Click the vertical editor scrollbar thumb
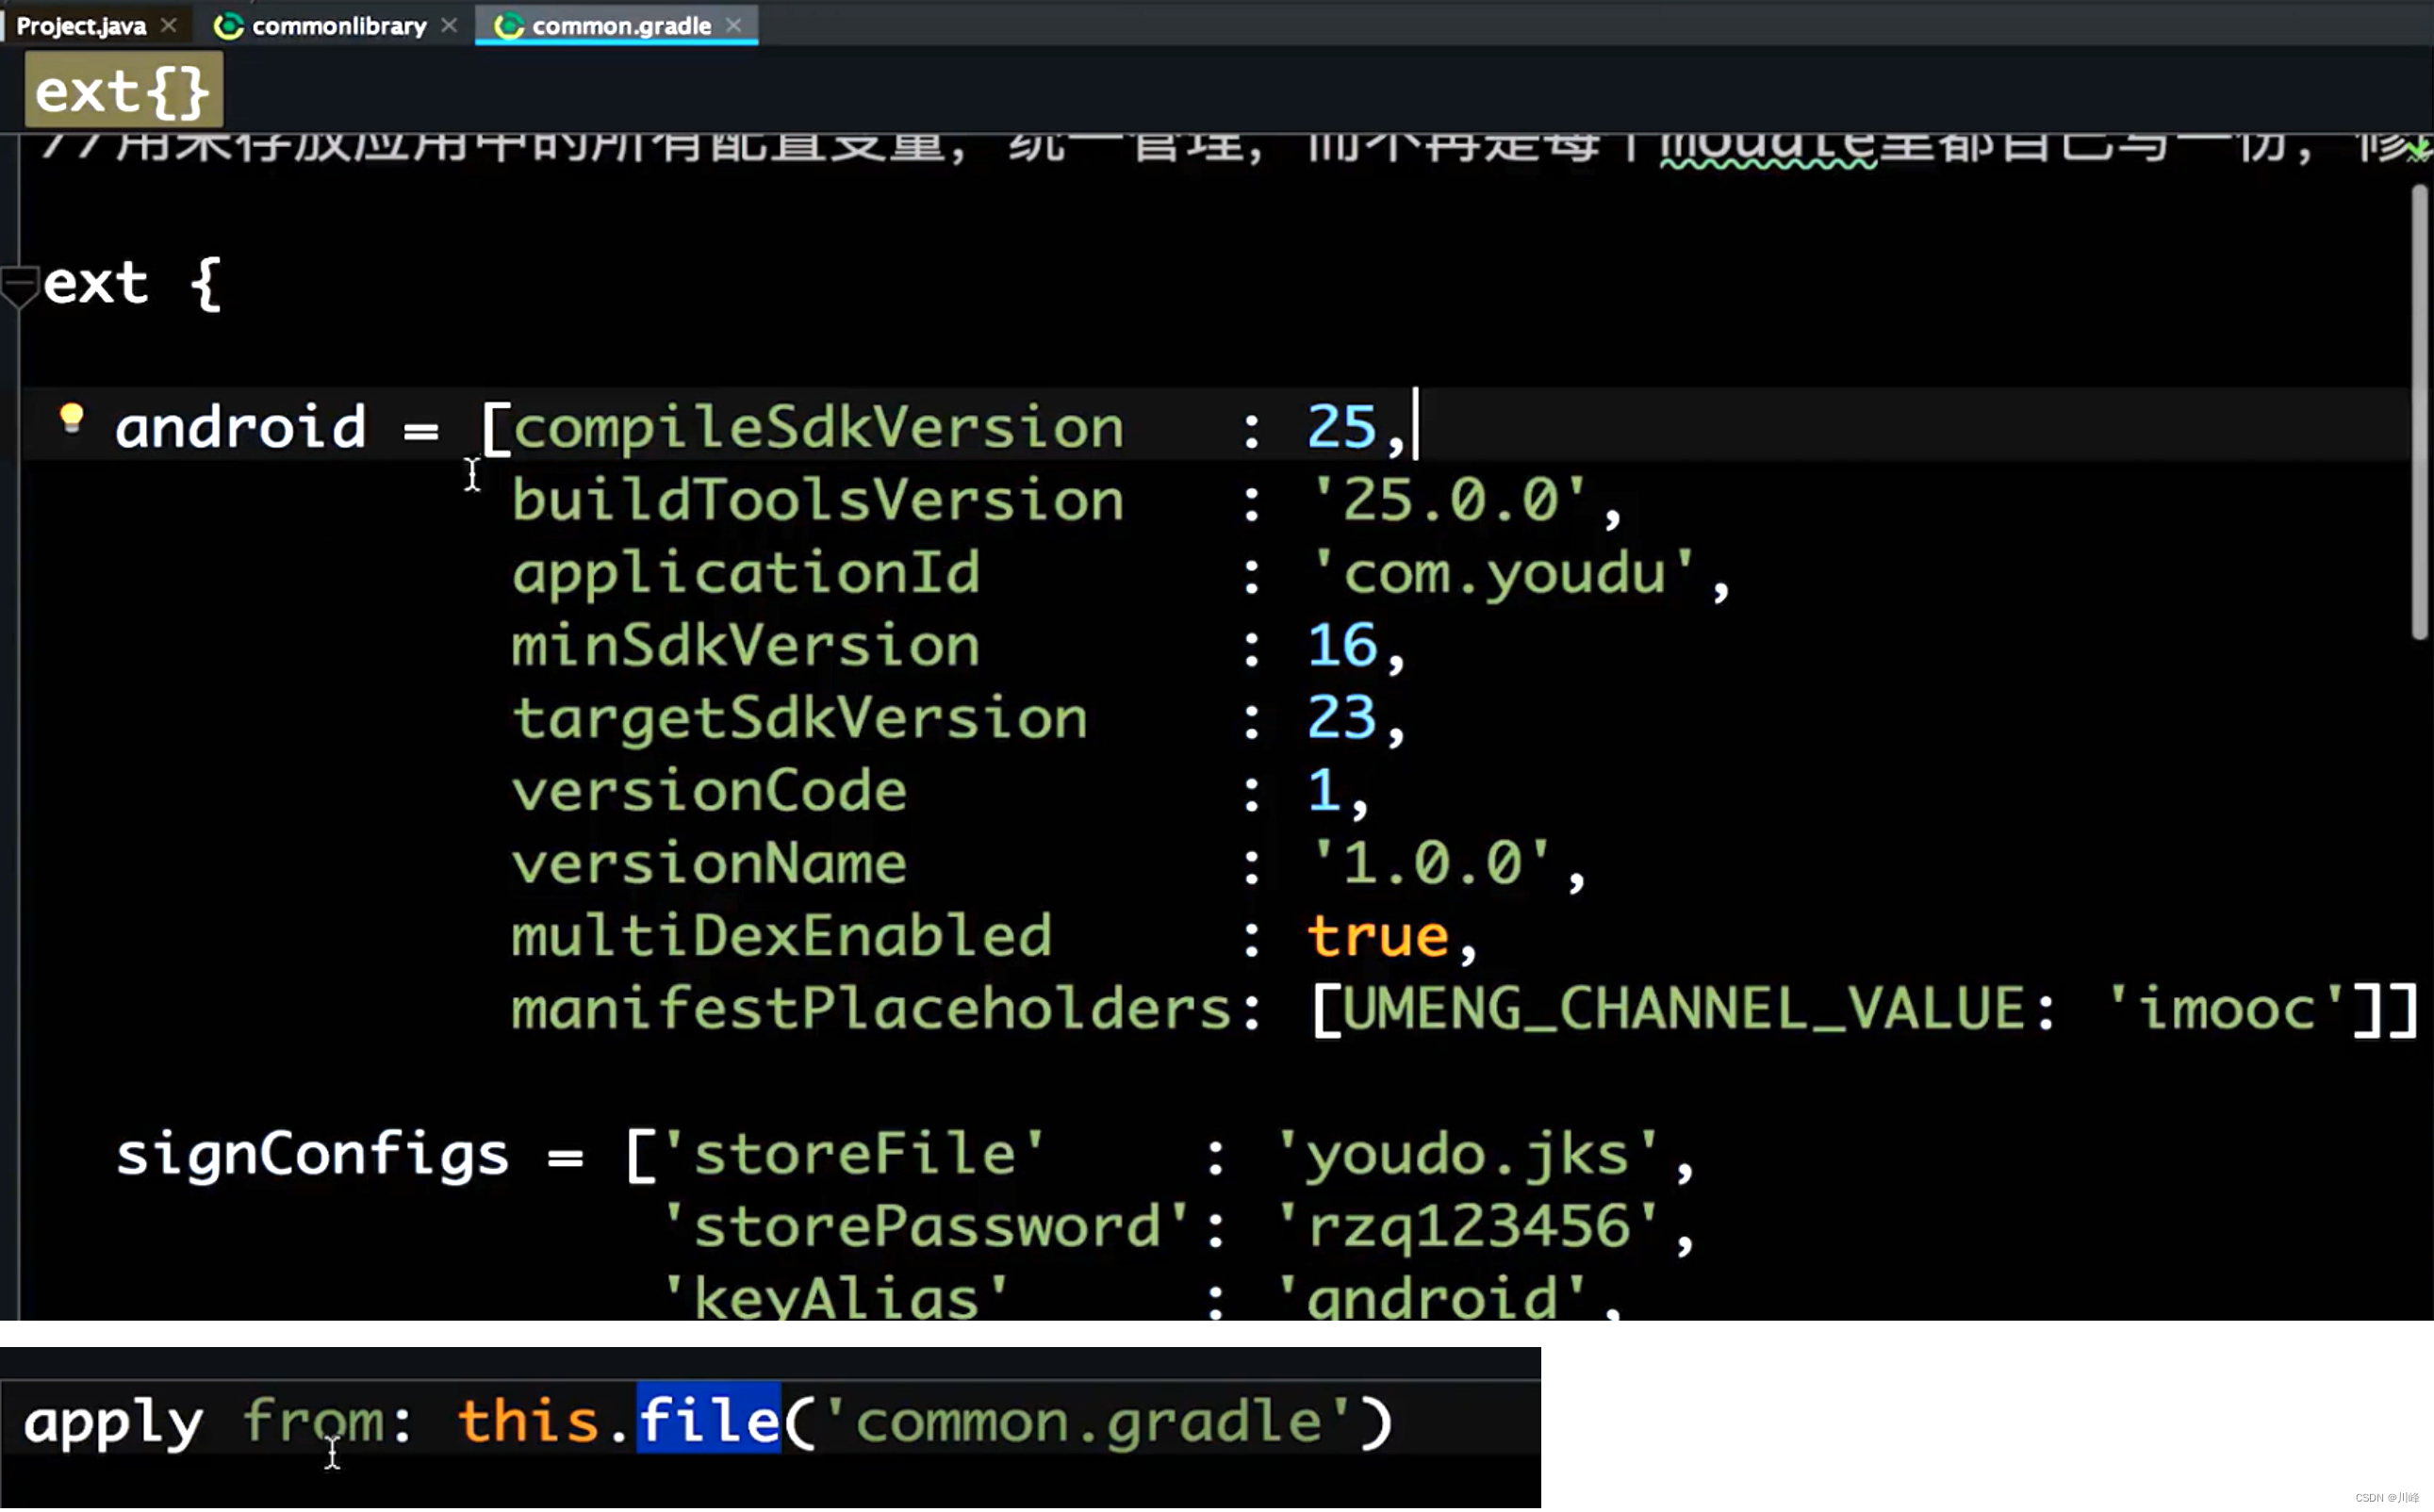This screenshot has width=2434, height=1512. click(x=2419, y=410)
